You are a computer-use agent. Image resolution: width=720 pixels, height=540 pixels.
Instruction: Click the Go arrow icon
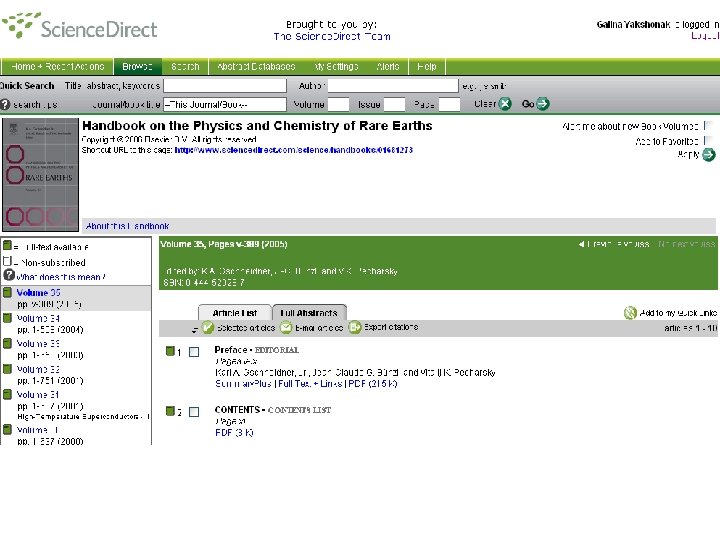[543, 104]
